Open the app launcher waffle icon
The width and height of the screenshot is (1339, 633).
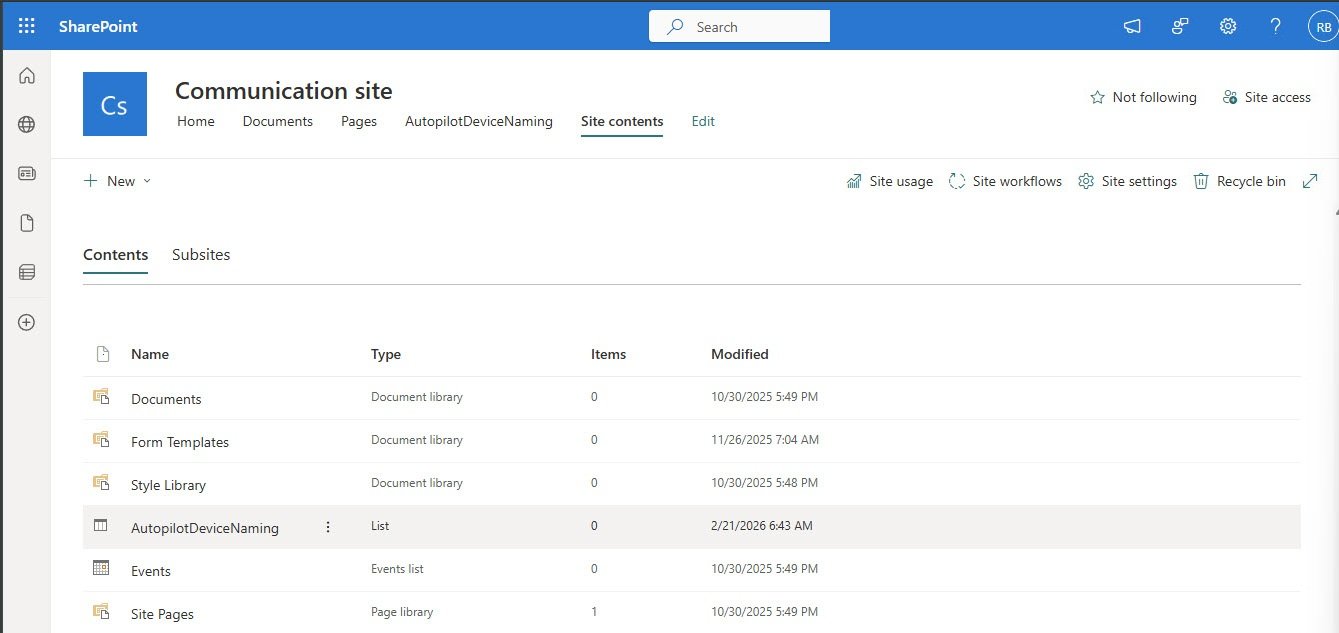click(27, 27)
